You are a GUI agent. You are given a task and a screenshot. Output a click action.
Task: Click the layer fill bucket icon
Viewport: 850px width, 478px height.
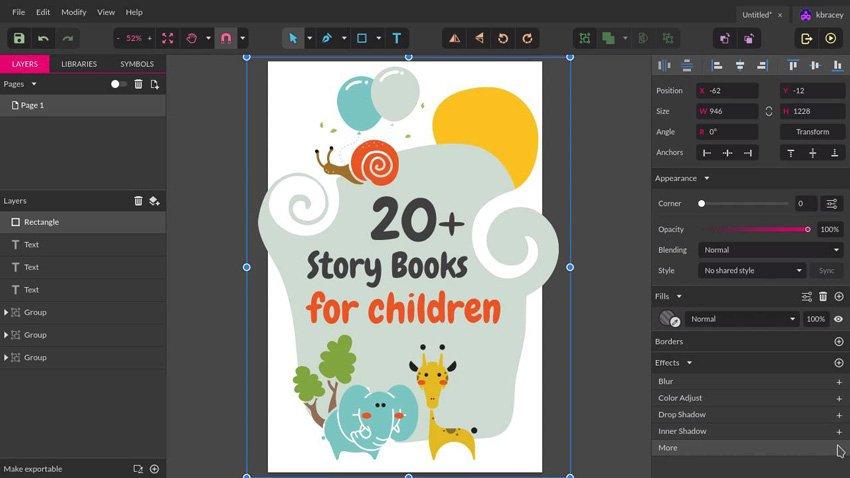point(154,201)
